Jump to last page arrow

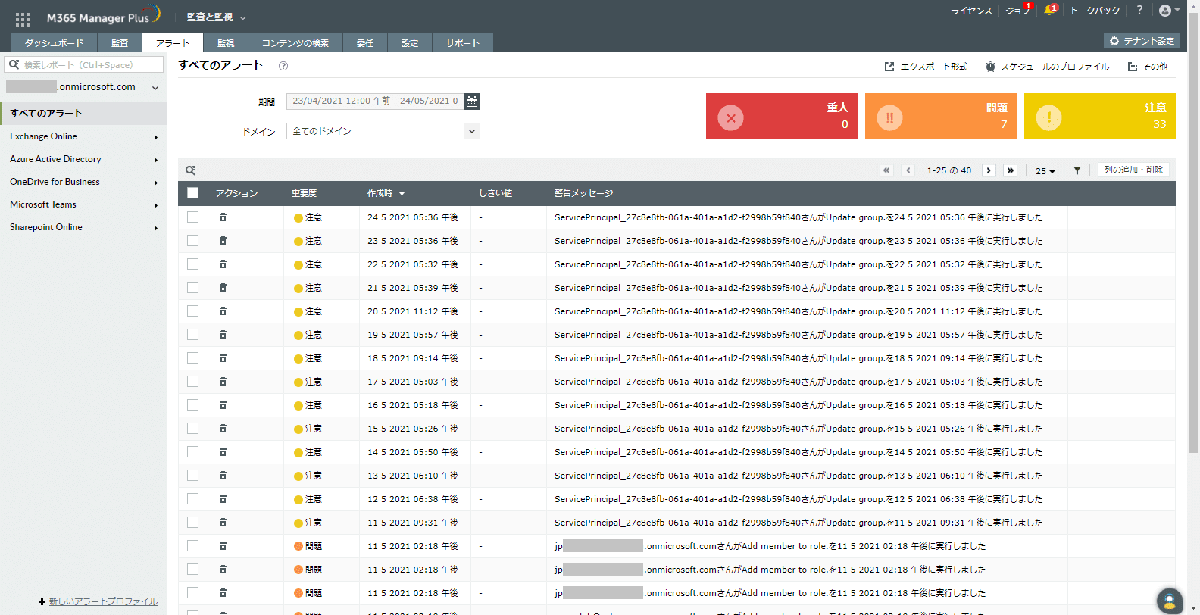pos(1010,170)
